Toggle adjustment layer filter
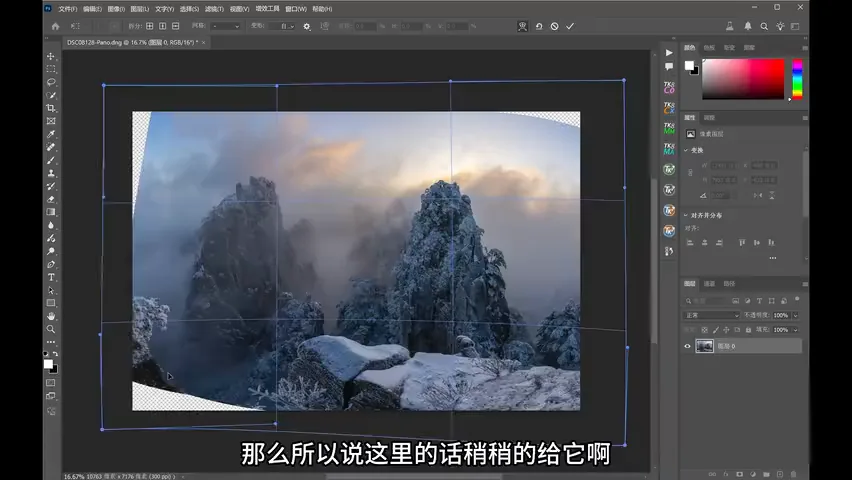Image resolution: width=852 pixels, height=480 pixels. coord(747,301)
